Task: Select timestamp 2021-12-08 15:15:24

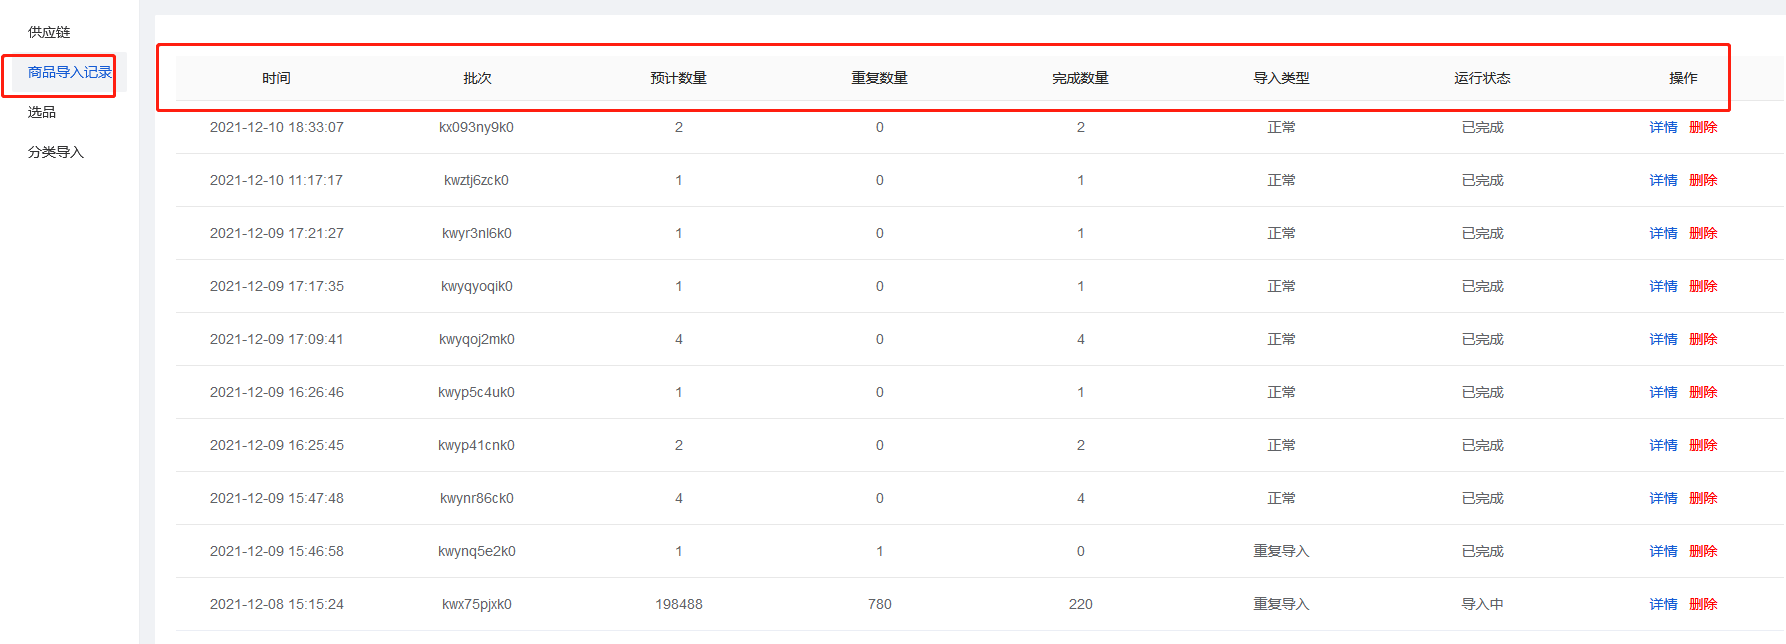Action: [276, 604]
